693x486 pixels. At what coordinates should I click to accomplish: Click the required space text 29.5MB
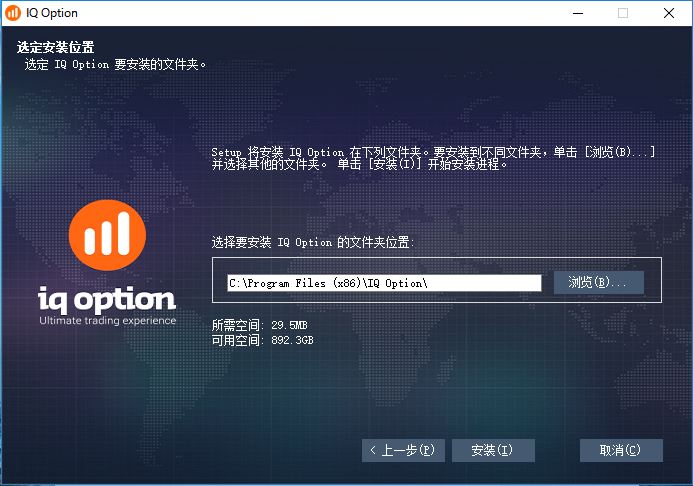coord(289,325)
